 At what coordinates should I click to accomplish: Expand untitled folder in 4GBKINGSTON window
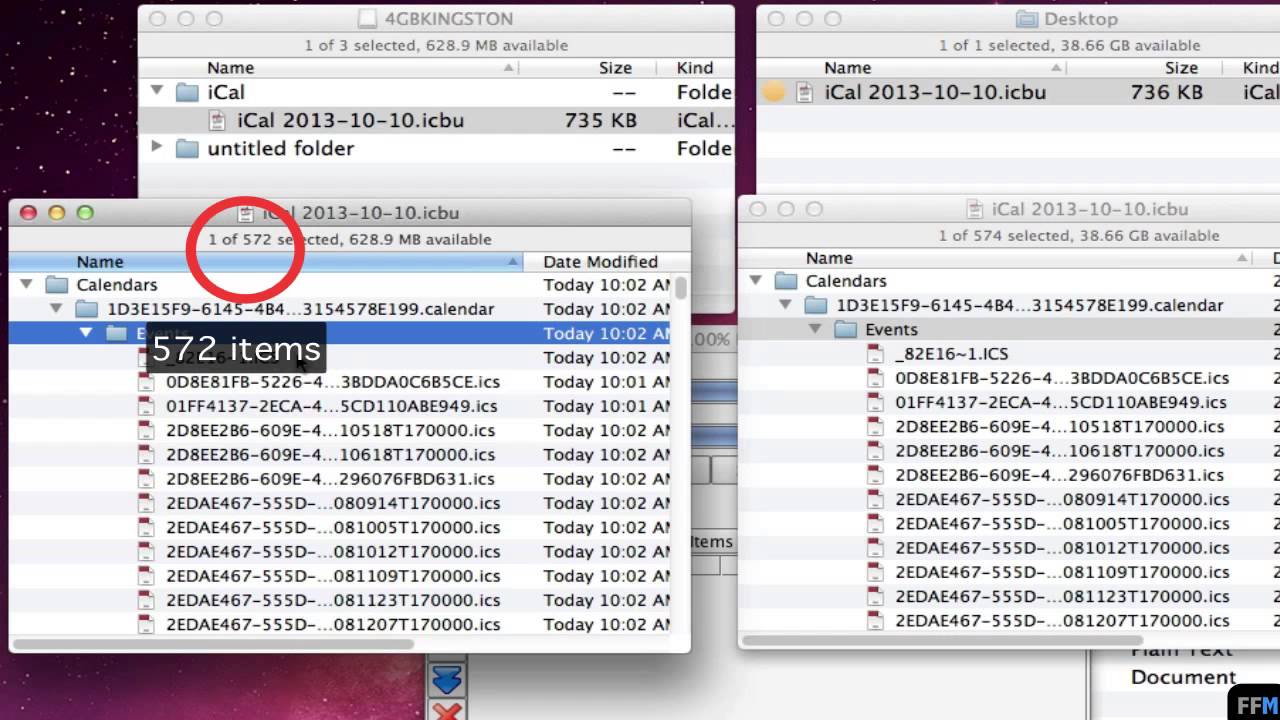coord(156,148)
